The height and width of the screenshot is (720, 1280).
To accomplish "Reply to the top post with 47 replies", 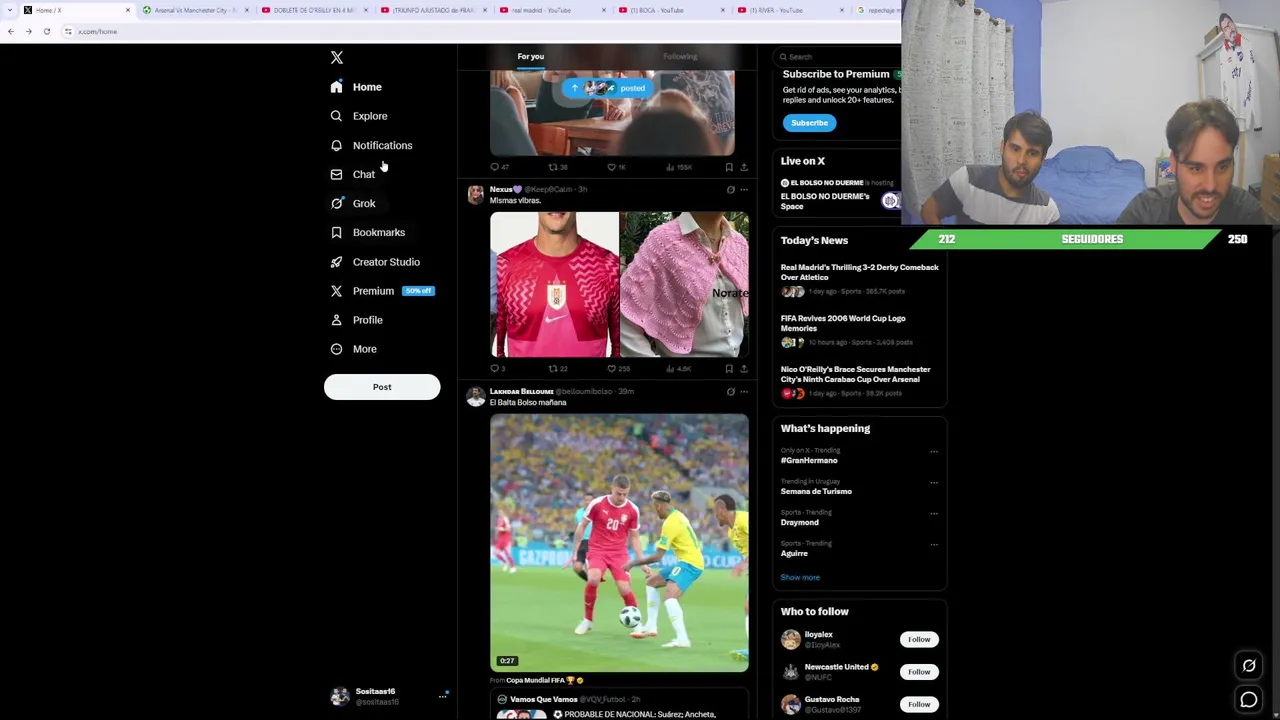I will click(499, 167).
